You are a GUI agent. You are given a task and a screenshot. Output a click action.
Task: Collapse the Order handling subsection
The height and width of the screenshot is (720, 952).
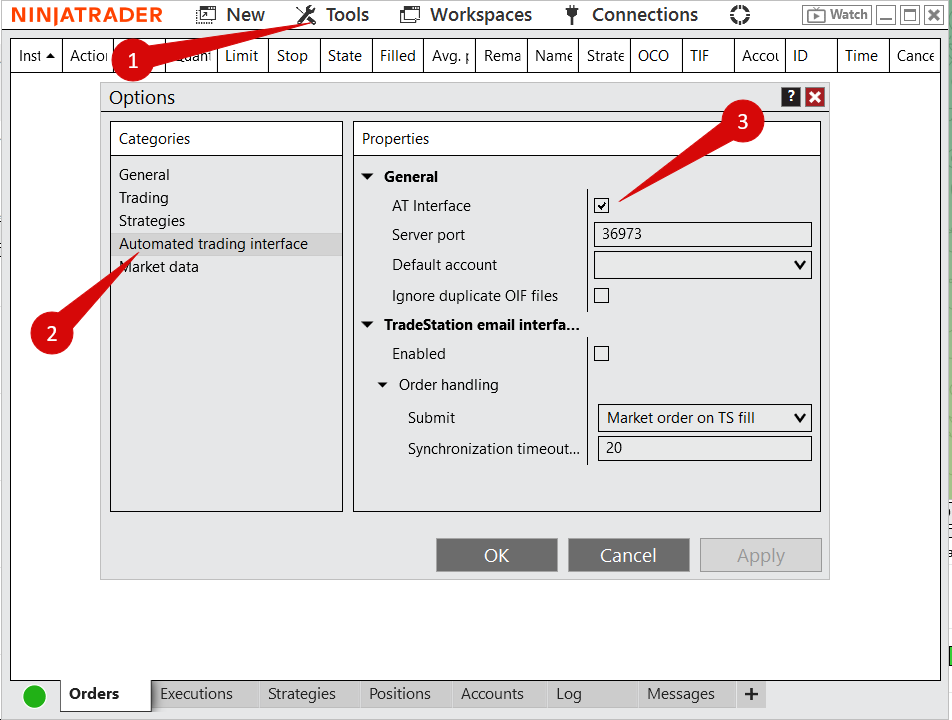(382, 385)
